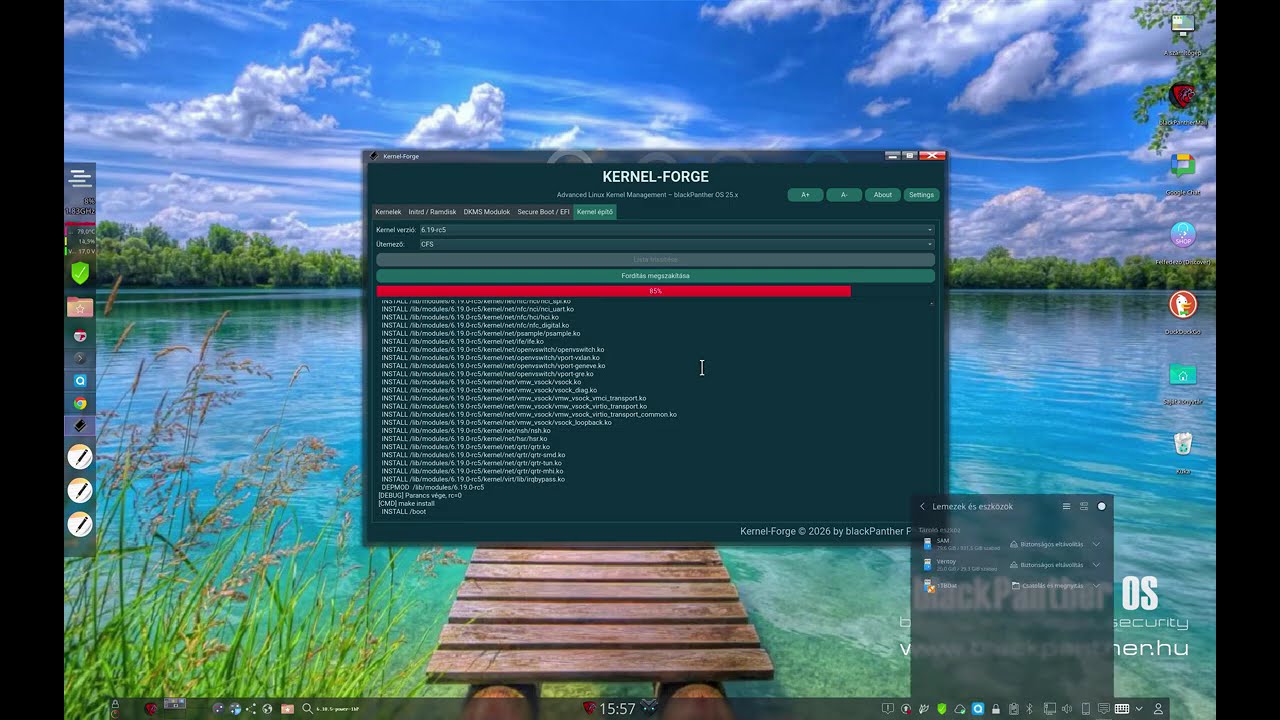Click the Bluetooth tray icon
Screen dimensions: 1280x720
point(1029,709)
